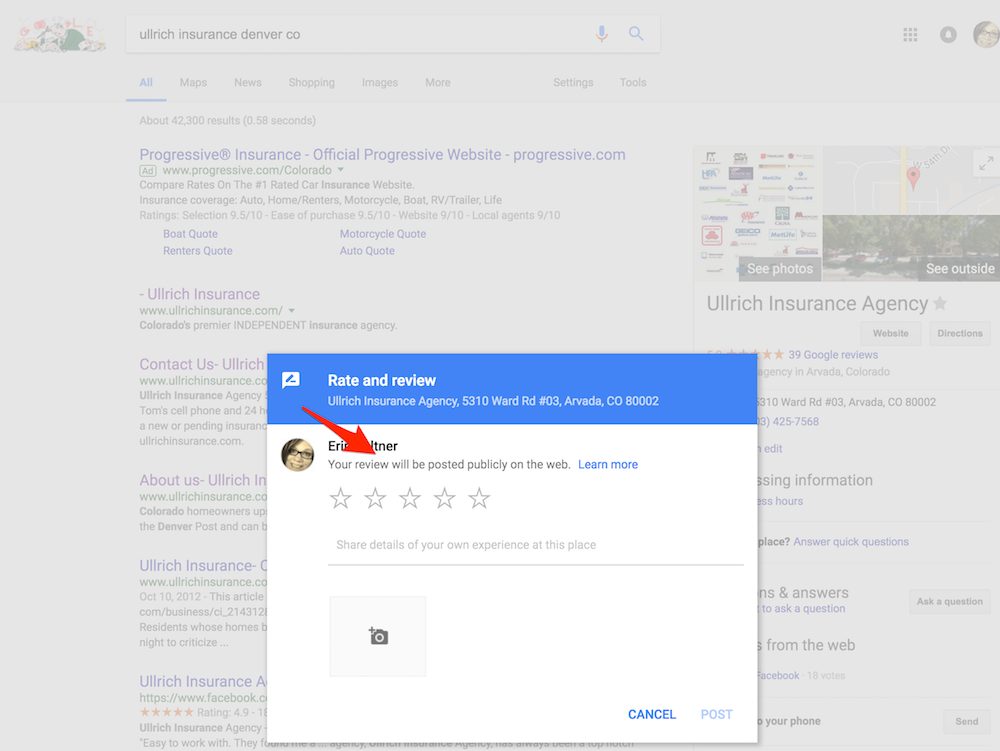Open the Renters Quote sitelink

[x=198, y=251]
